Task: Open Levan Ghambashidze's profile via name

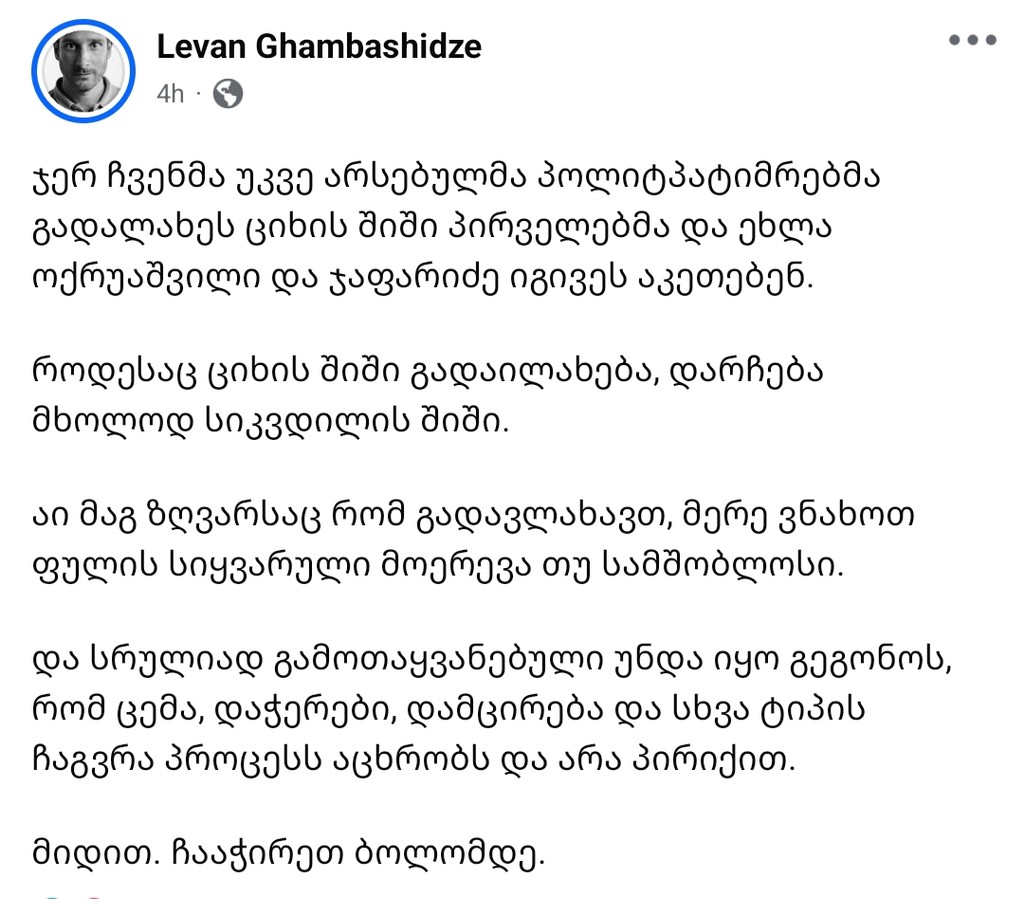Action: click(x=319, y=46)
